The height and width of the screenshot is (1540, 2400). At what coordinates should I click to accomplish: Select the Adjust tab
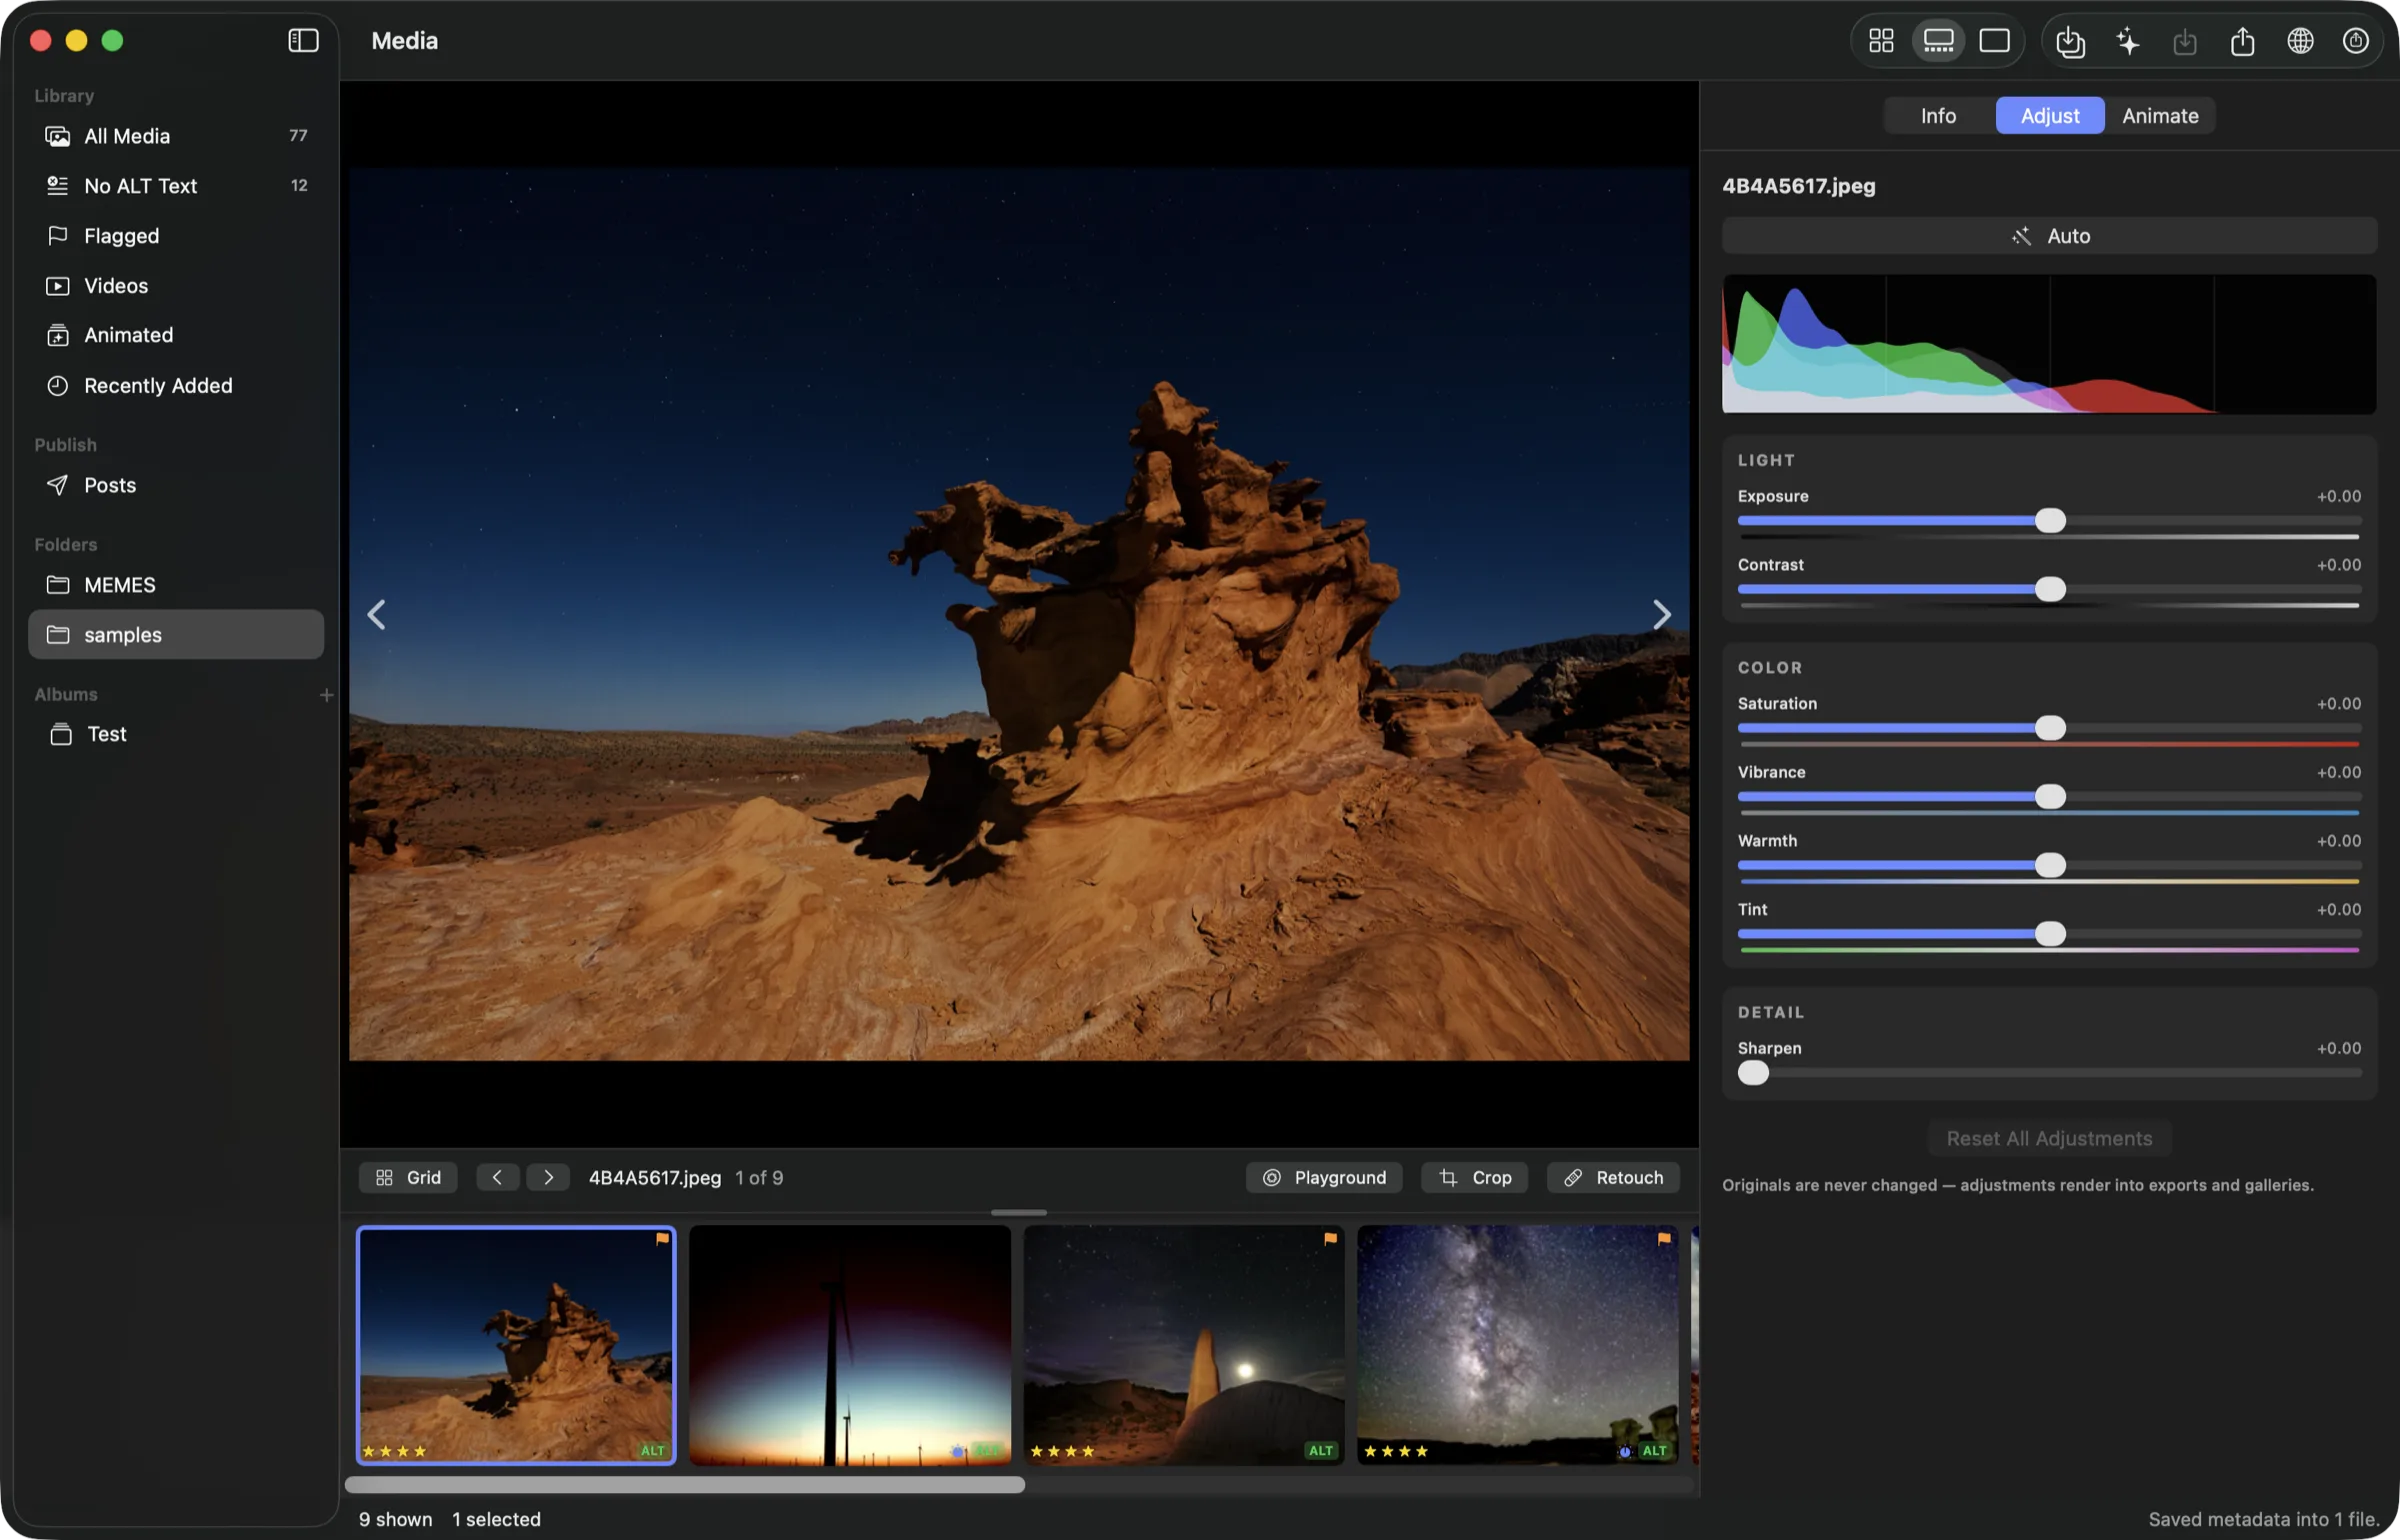click(2050, 115)
